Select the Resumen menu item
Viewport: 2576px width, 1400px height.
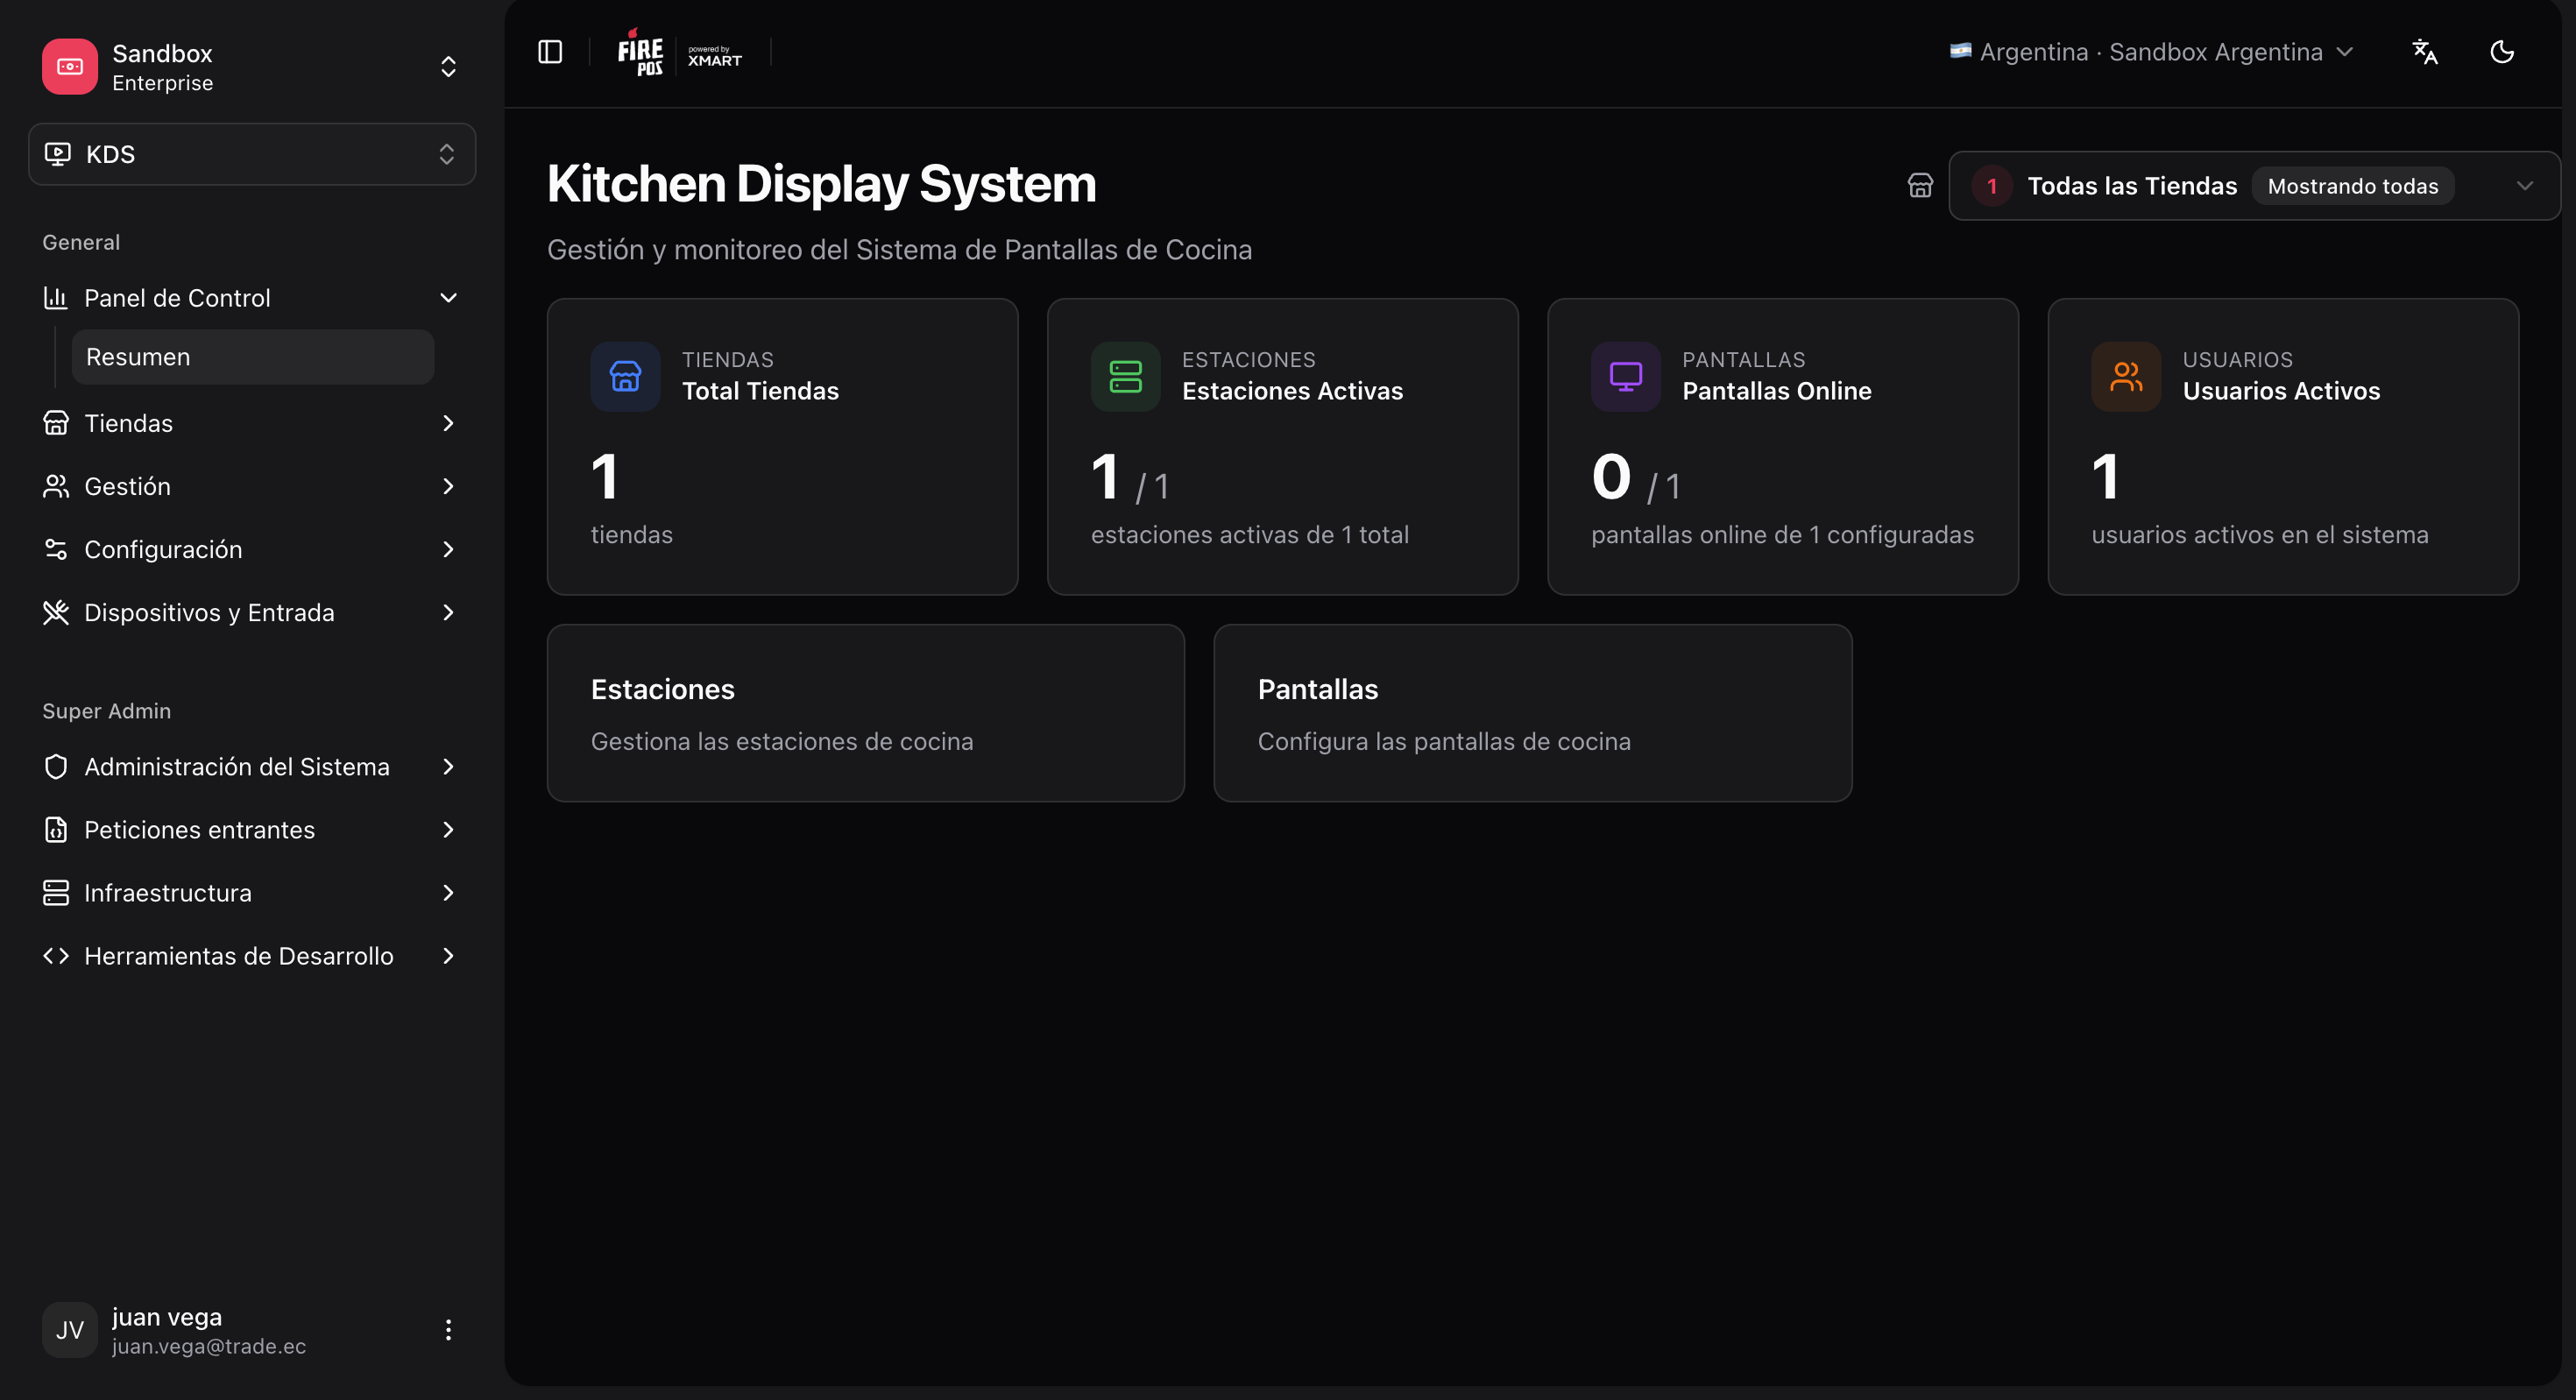(253, 357)
